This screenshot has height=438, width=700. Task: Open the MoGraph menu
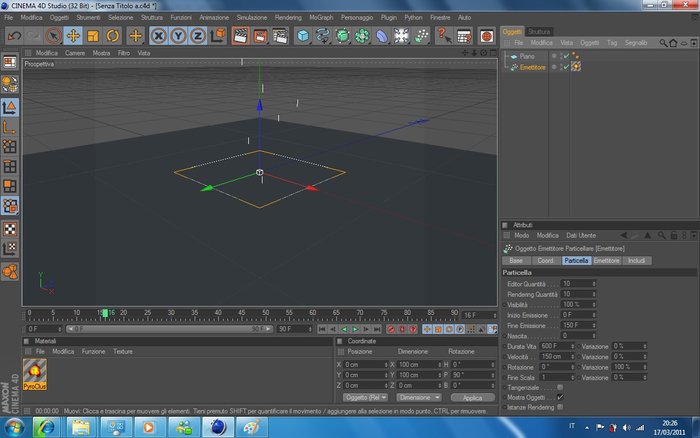pos(321,17)
